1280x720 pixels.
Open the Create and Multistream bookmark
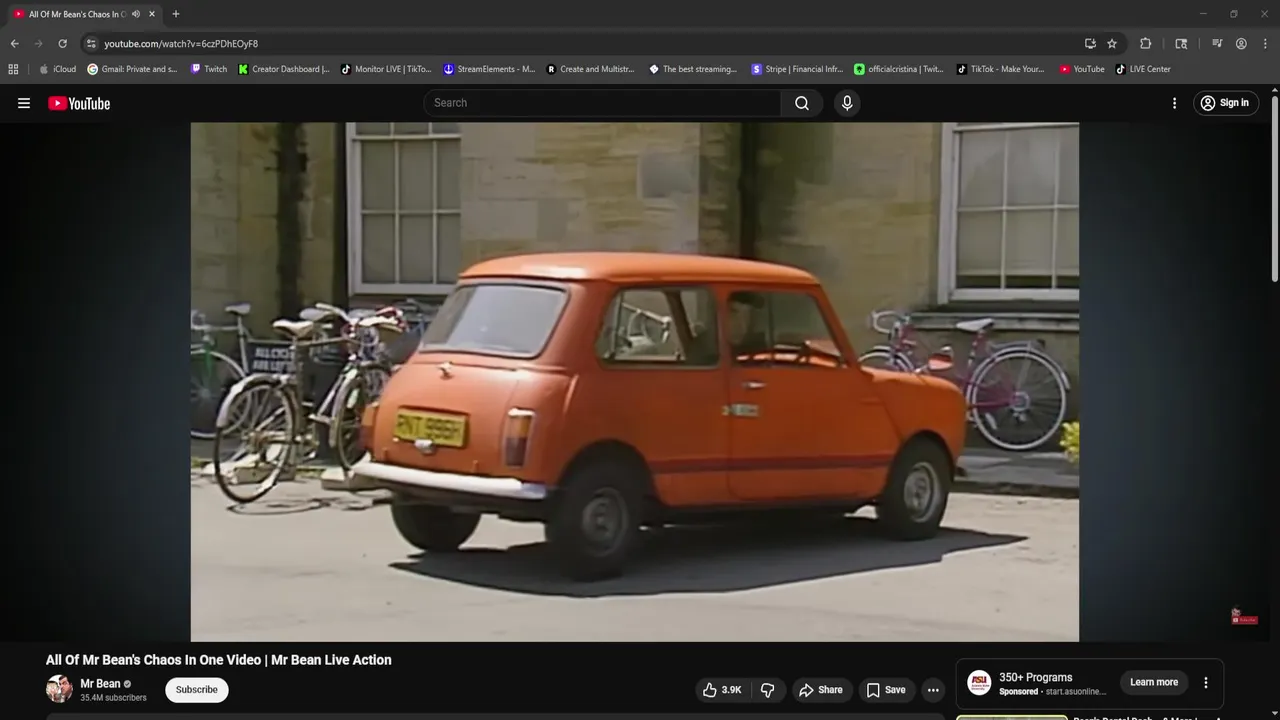tap(590, 69)
